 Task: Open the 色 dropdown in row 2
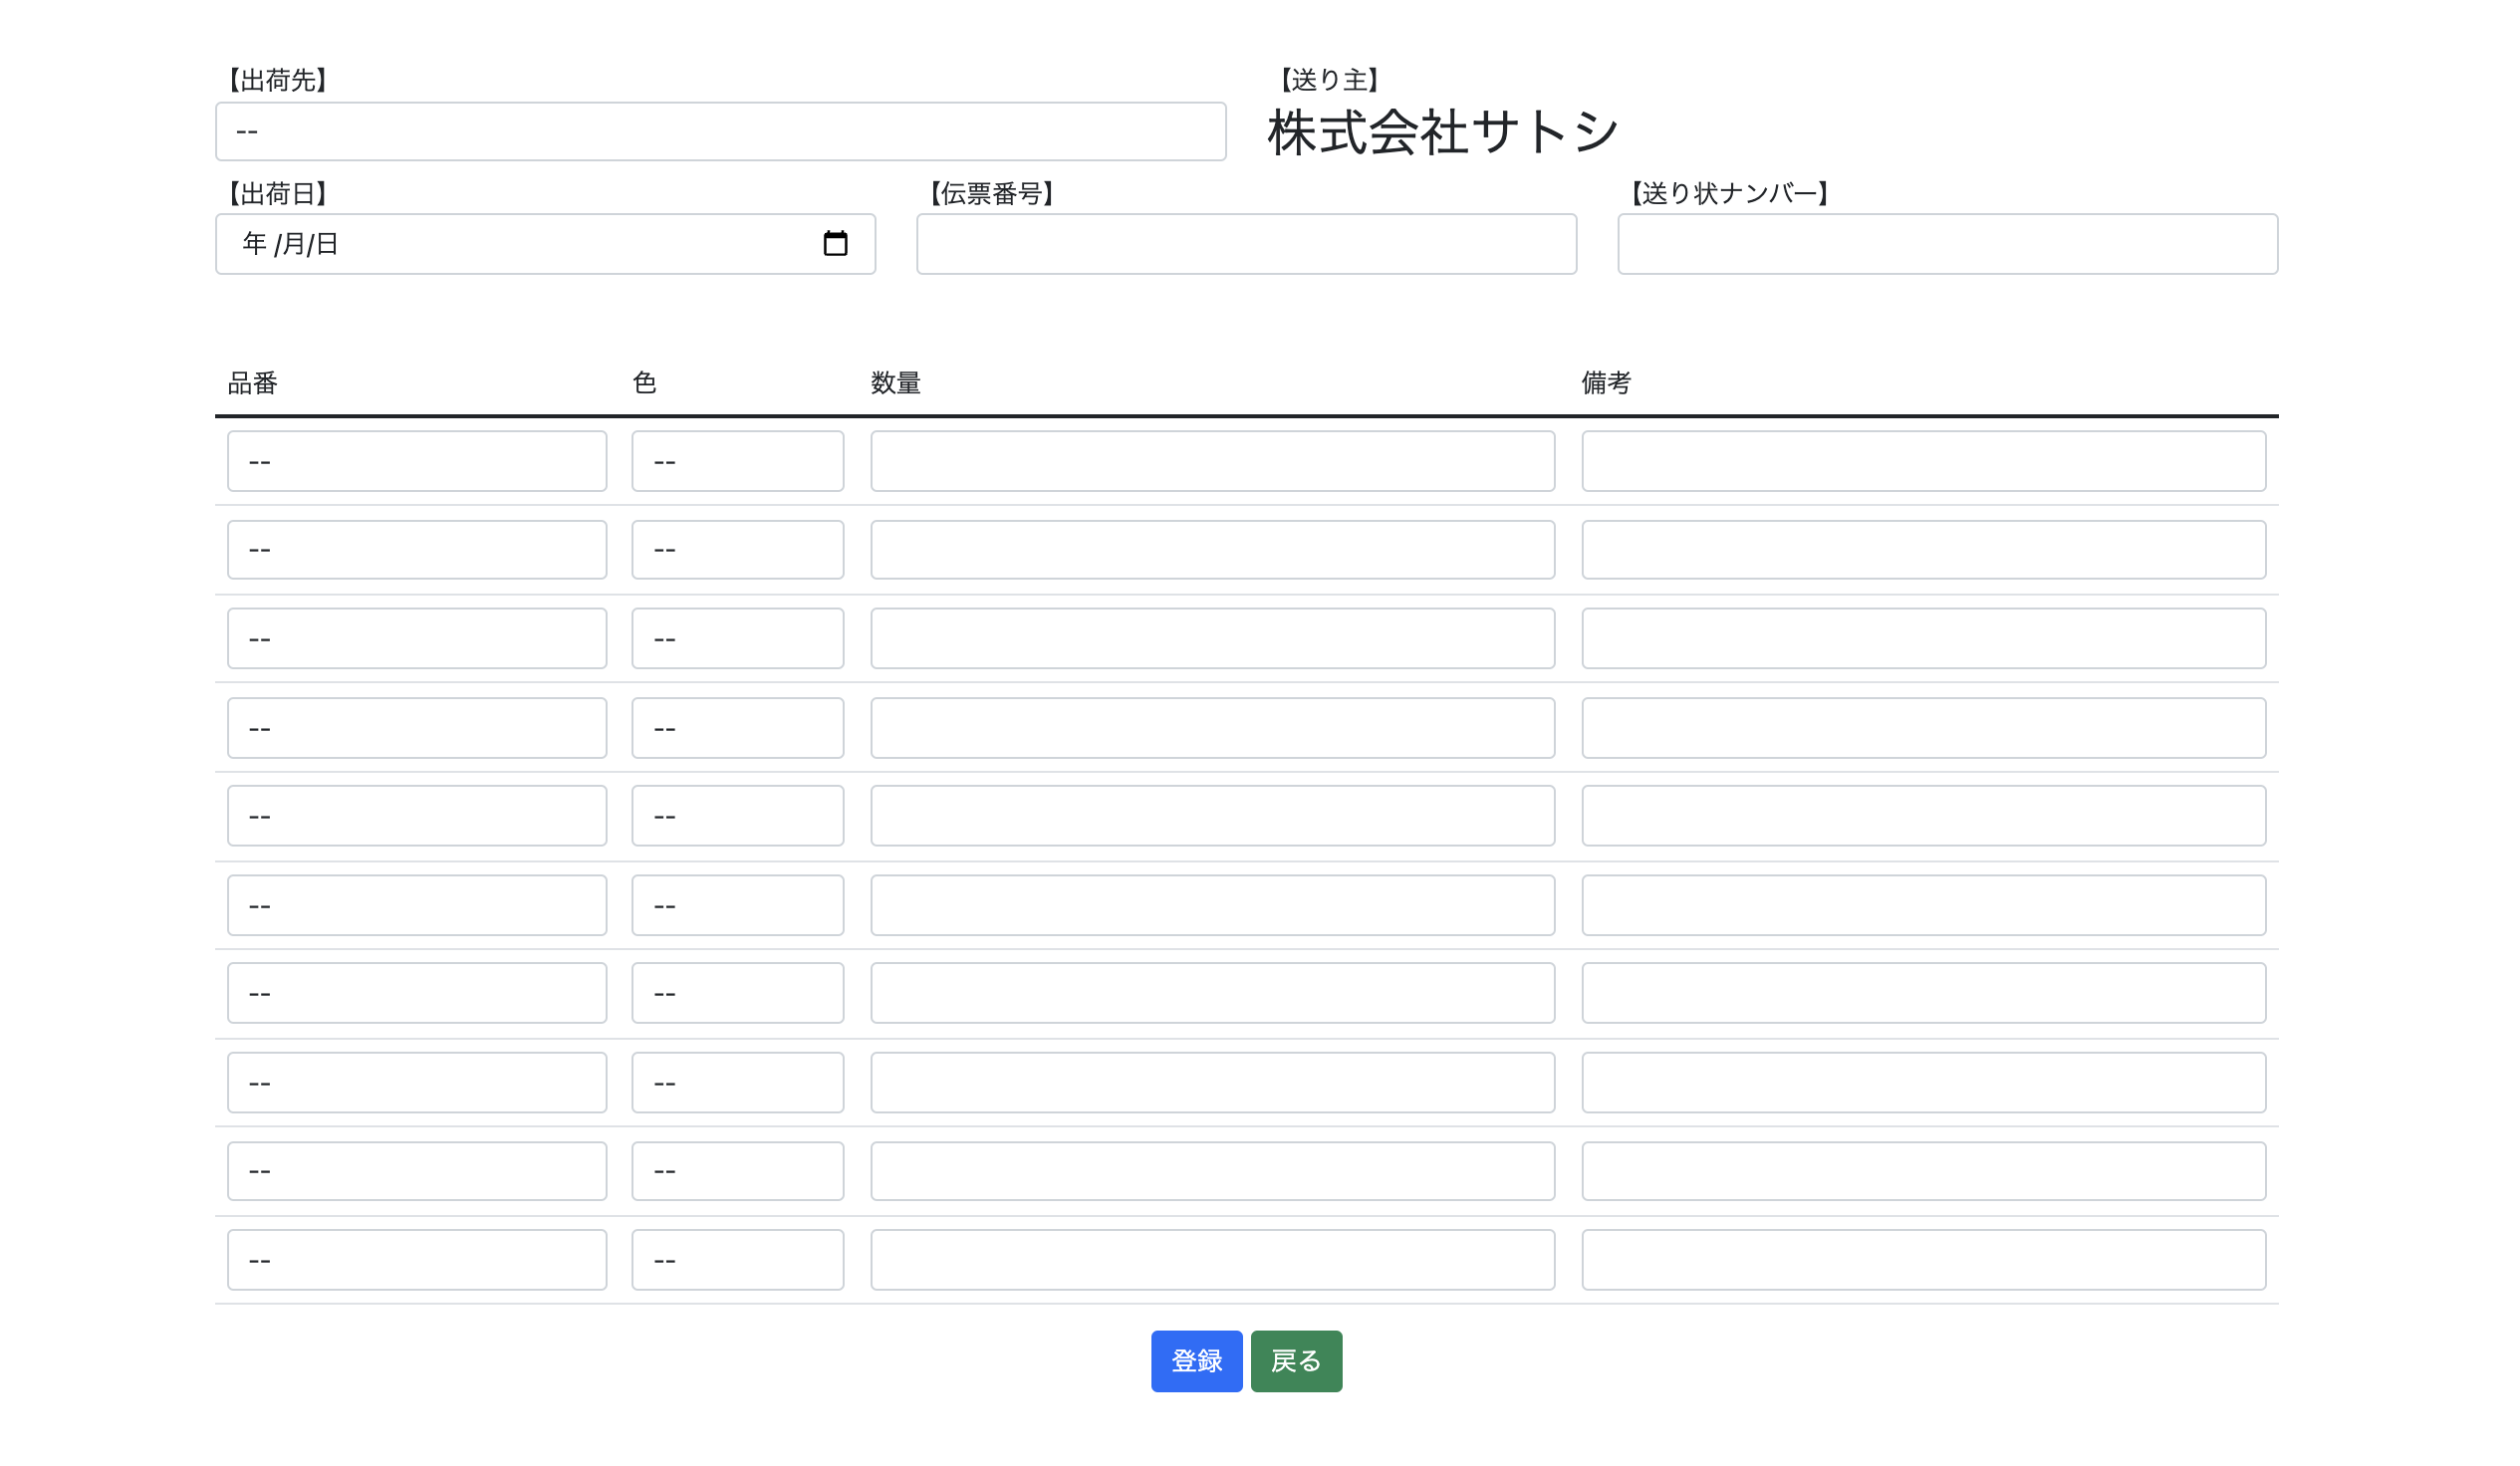737,550
